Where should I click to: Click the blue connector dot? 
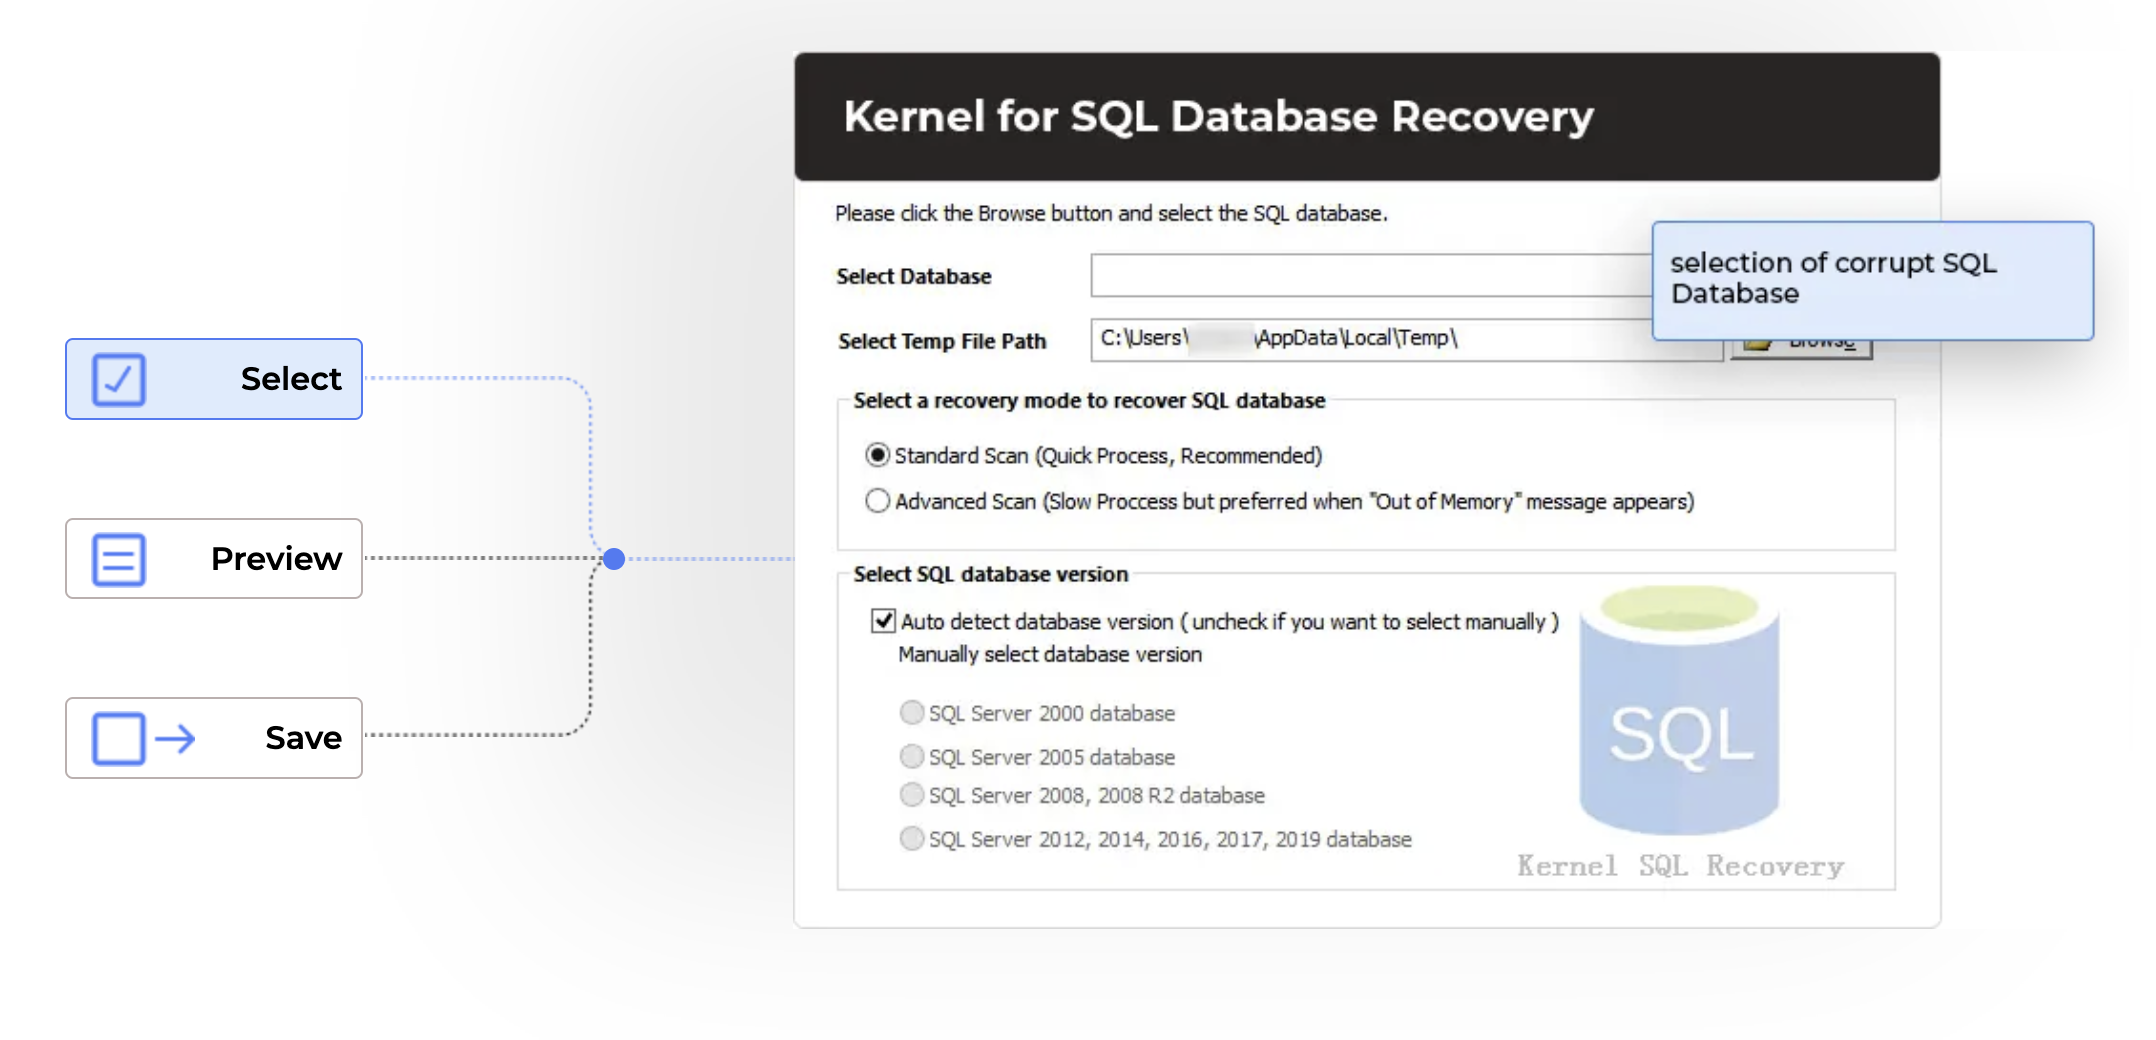click(x=614, y=559)
